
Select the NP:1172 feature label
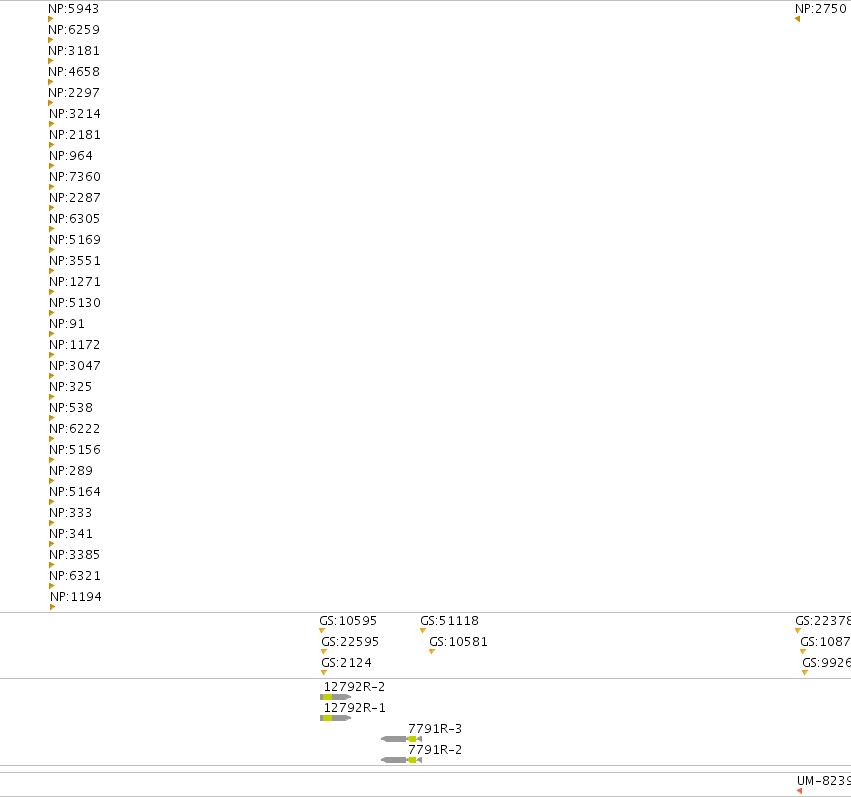[75, 345]
